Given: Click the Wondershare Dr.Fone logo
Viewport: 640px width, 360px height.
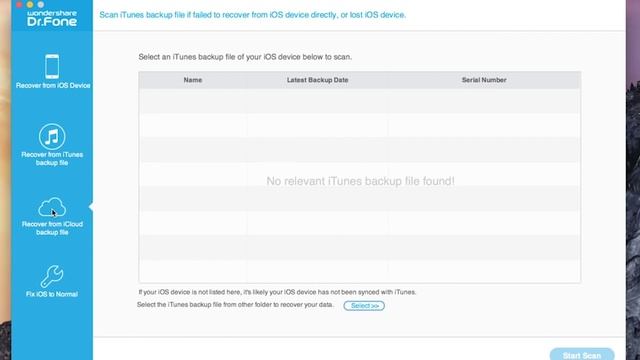Looking at the screenshot, I should click(x=52, y=18).
